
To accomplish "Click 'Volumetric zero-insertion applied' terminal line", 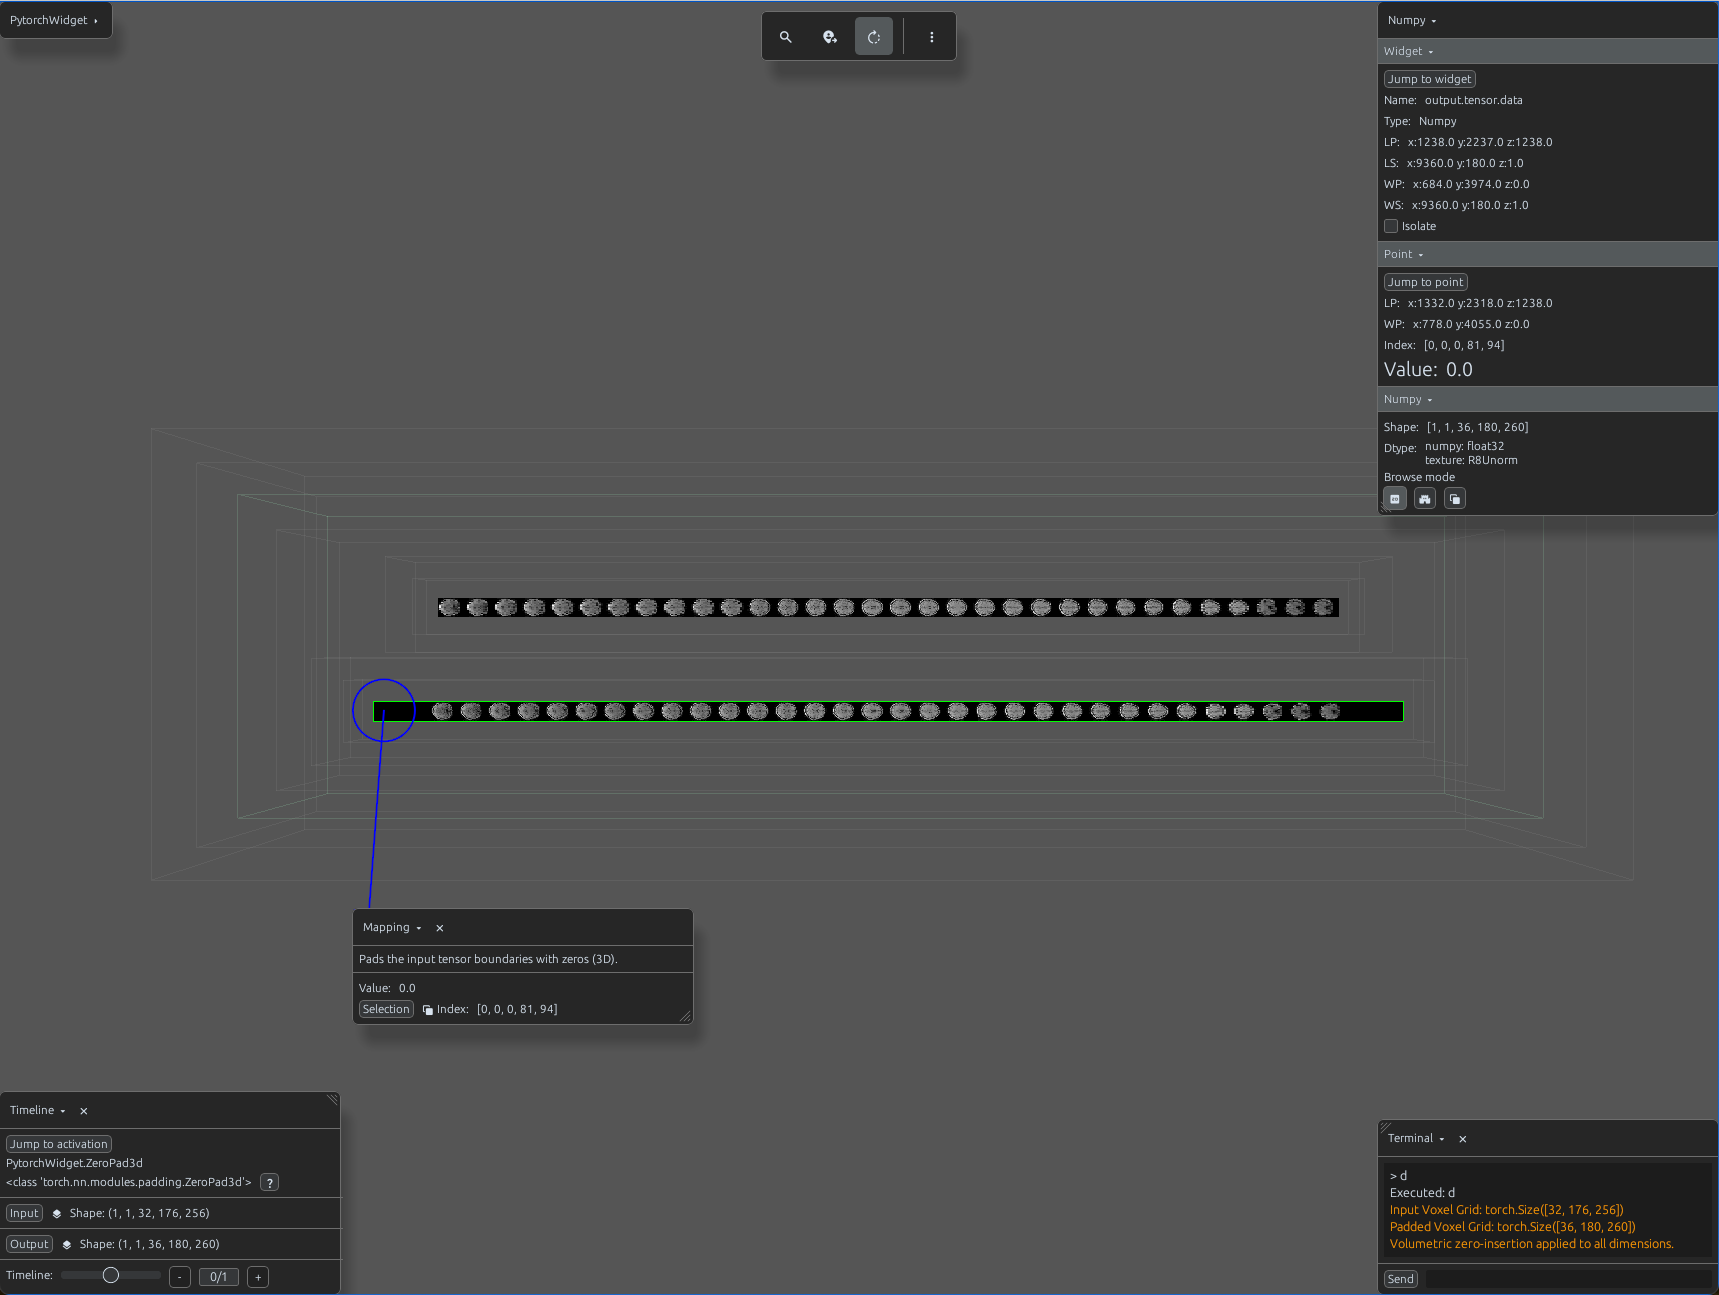I will pyautogui.click(x=1531, y=1244).
